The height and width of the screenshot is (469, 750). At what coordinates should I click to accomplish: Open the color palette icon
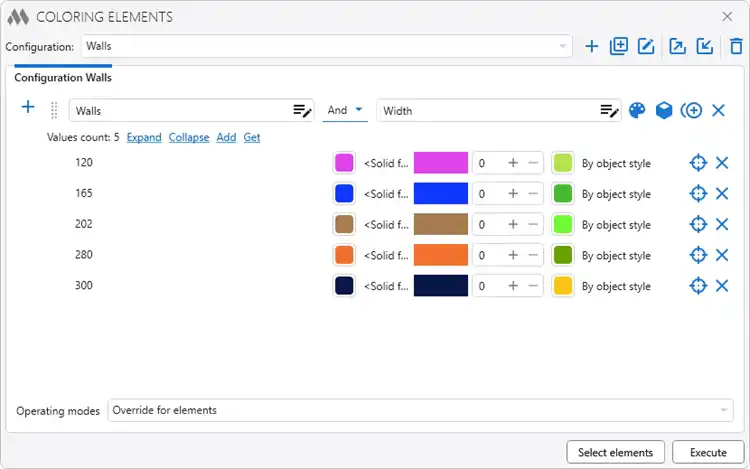637,110
